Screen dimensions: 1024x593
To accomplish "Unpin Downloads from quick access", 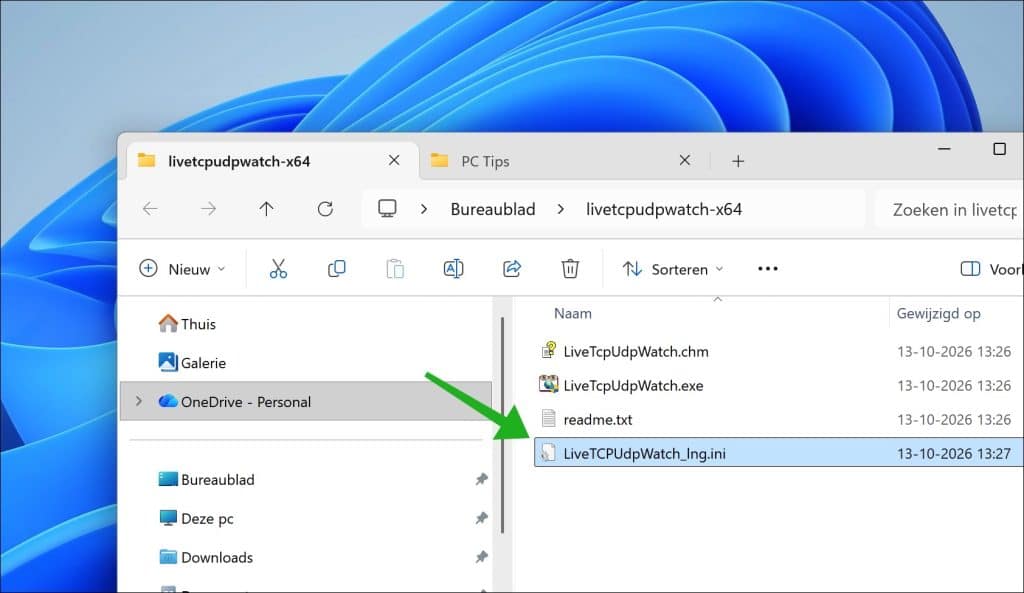I will tap(482, 557).
